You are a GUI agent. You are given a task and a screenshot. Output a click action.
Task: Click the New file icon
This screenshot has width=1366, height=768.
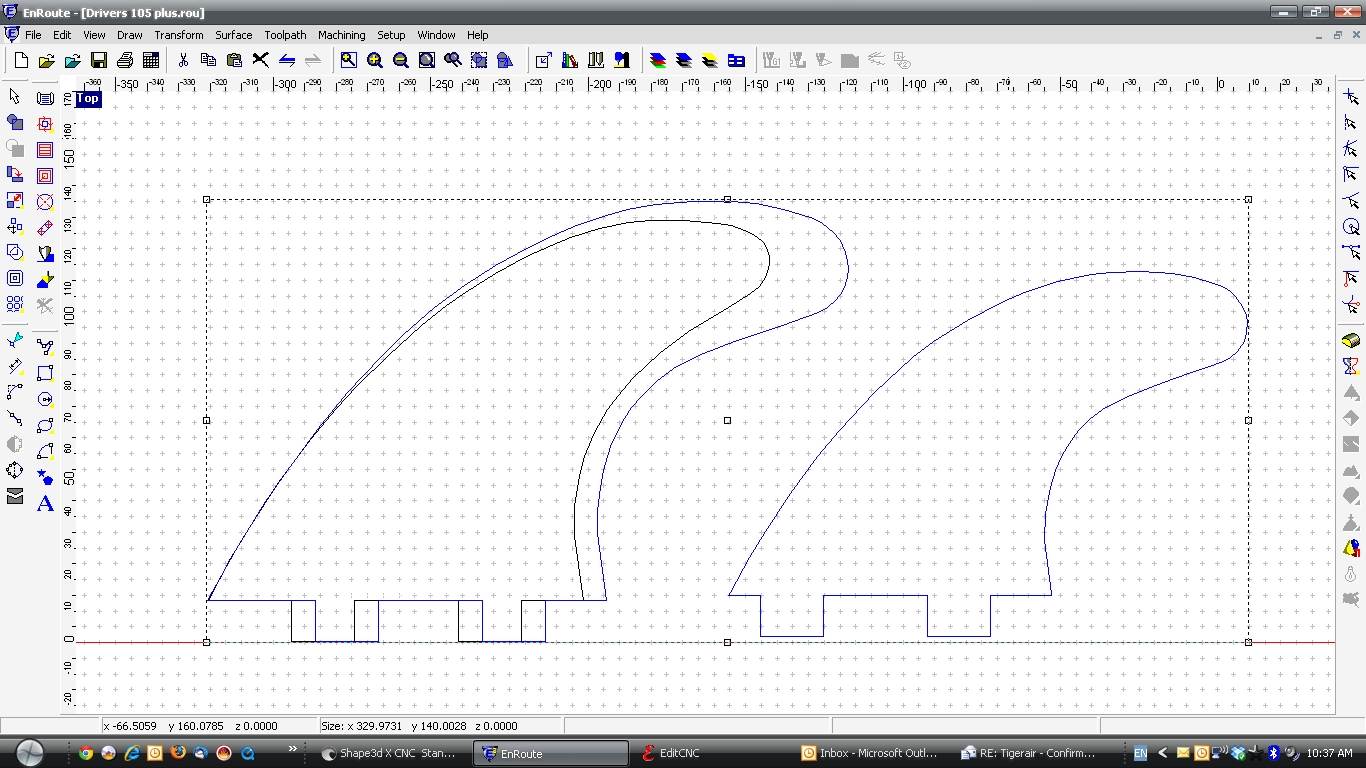(x=21, y=60)
